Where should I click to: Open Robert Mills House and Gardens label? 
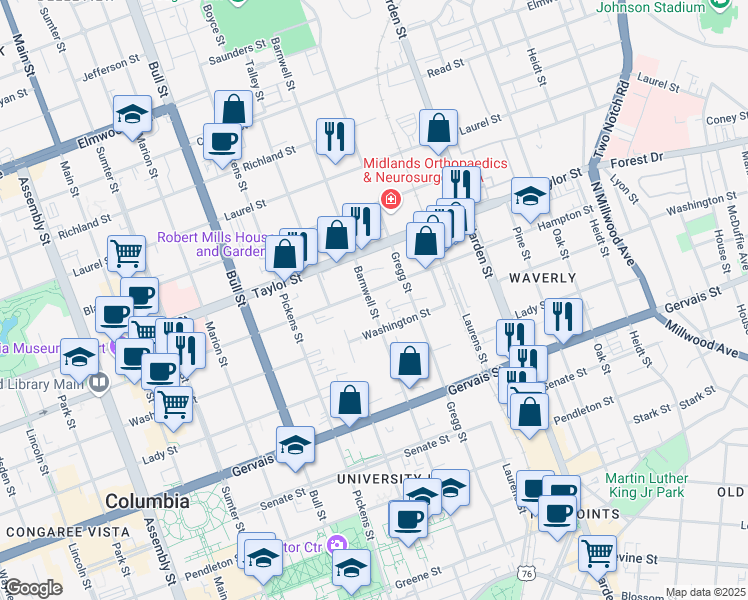click(x=212, y=245)
